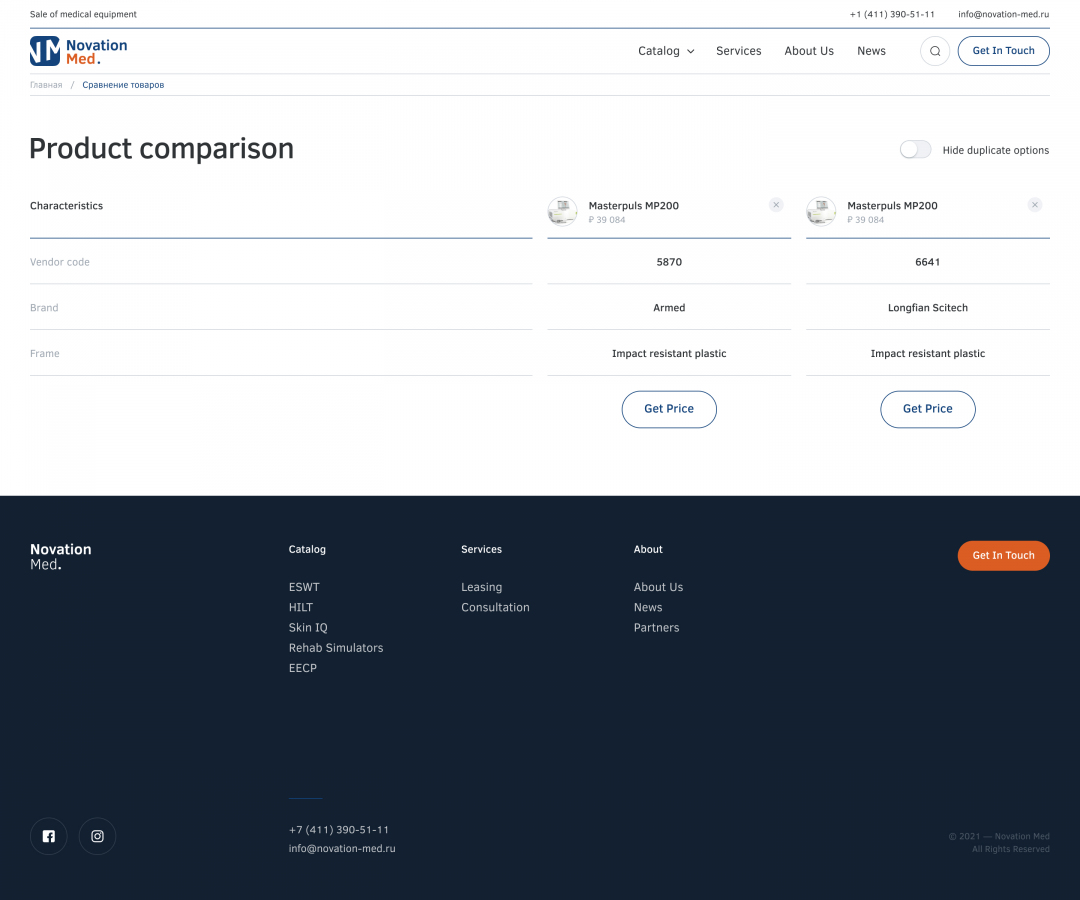Click the footer About heading
Viewport: 1080px width, 900px height.
click(x=648, y=550)
